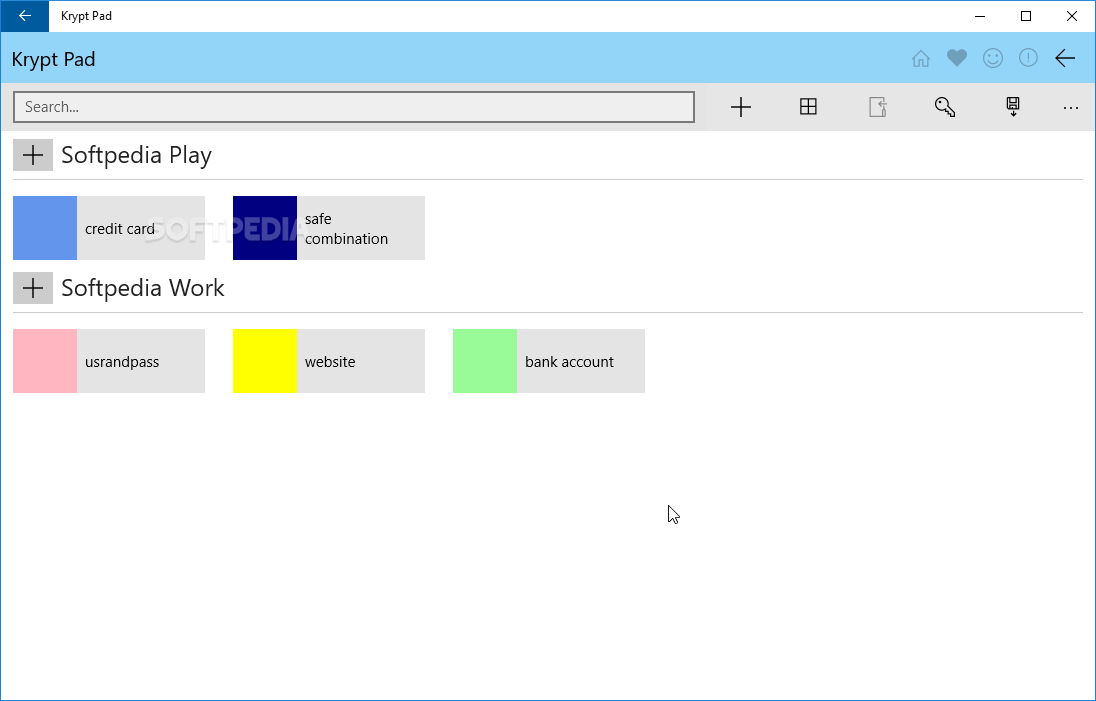Click the cornflower blue credit card swatch
1096x701 pixels.
(x=45, y=228)
